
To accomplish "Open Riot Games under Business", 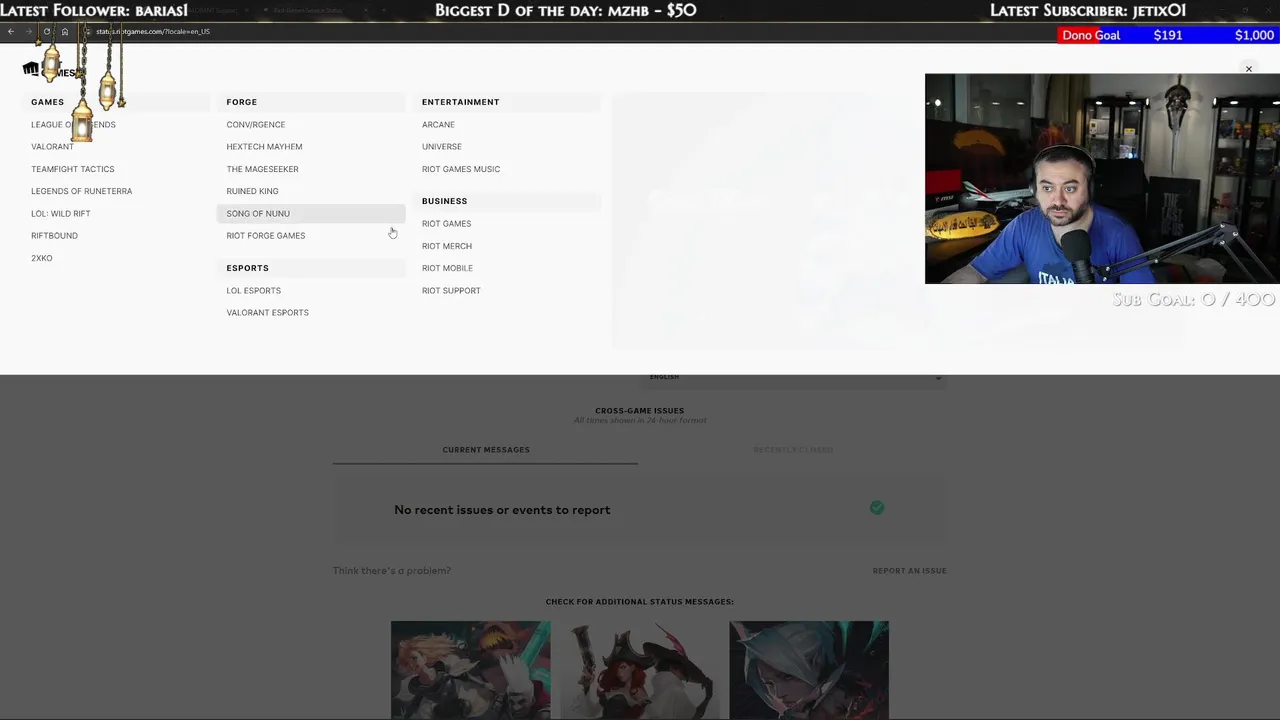I will click(x=446, y=224).
